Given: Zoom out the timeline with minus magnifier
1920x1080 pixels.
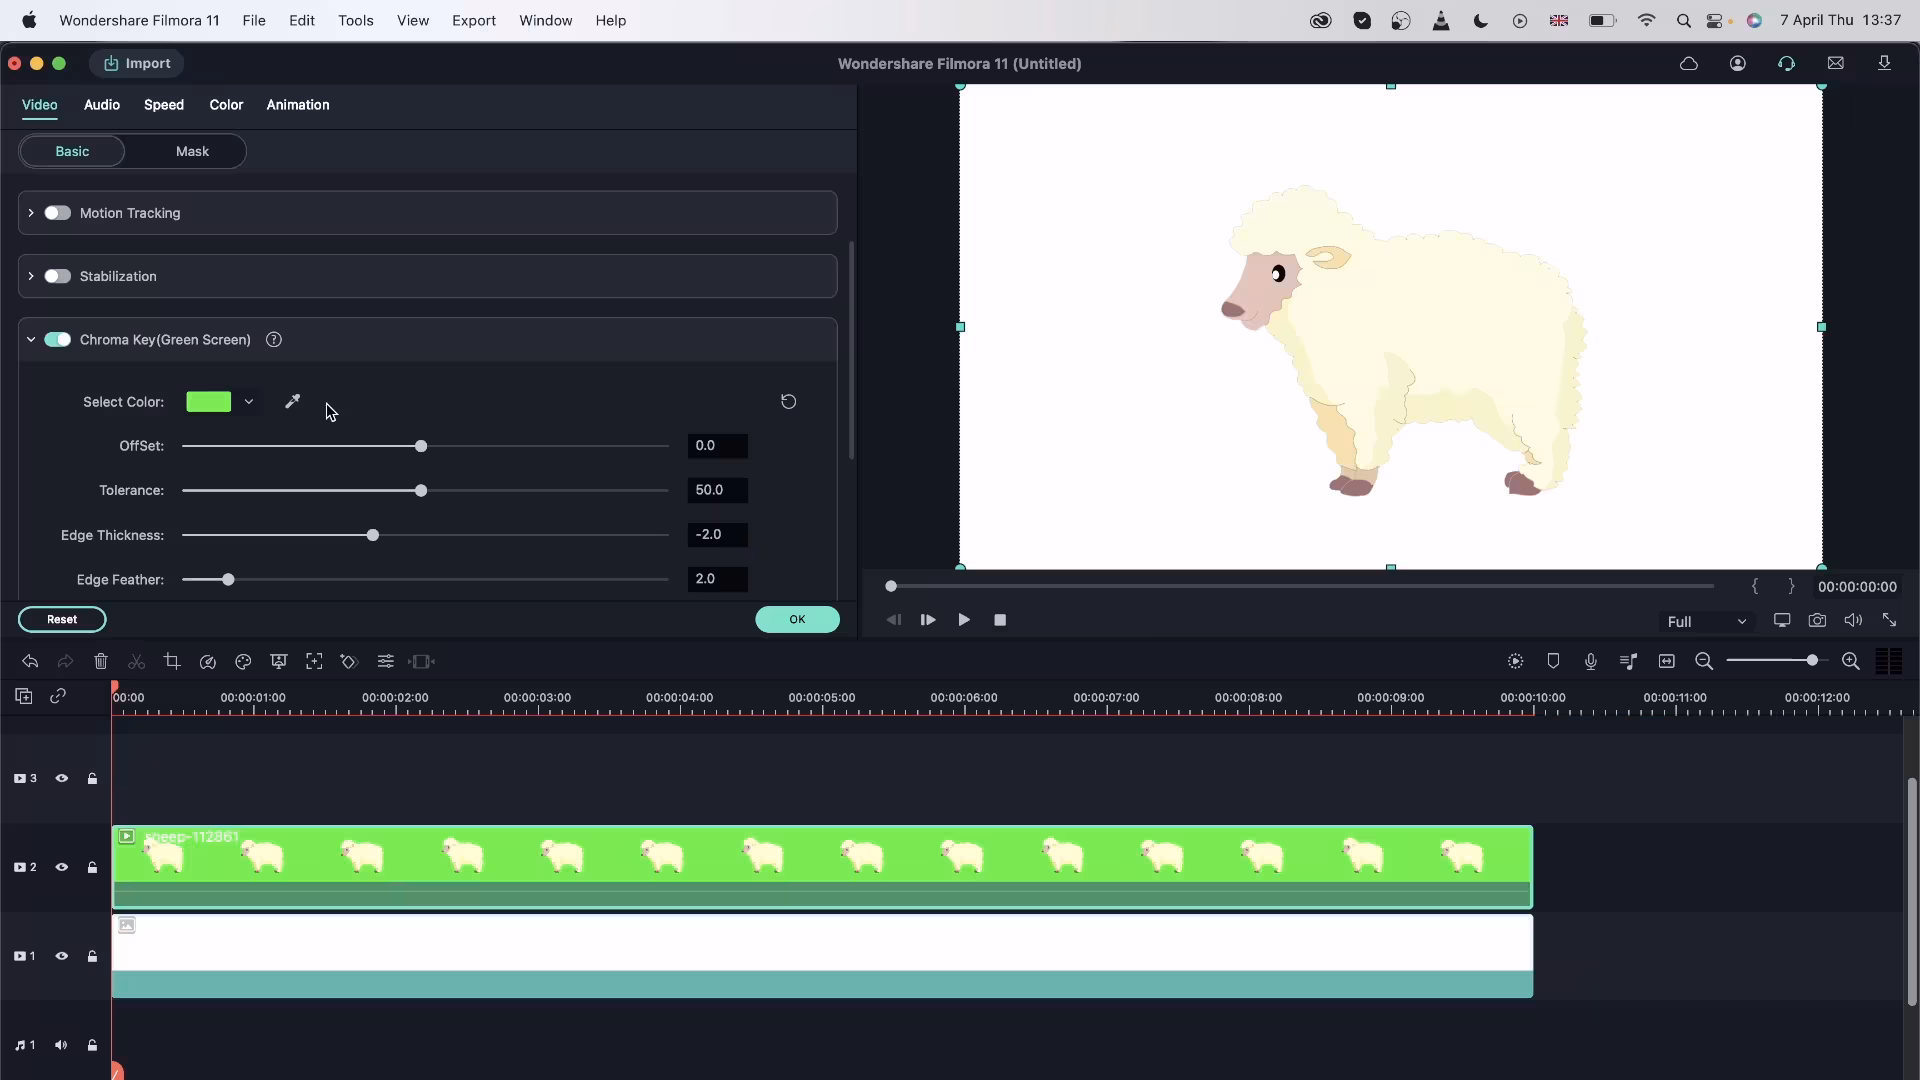Looking at the screenshot, I should pos(1704,661).
